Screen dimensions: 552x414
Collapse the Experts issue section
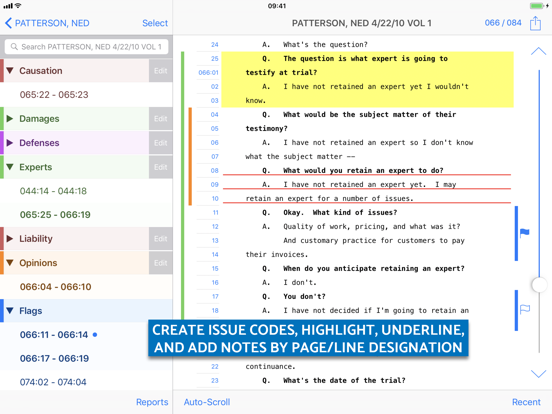[x=10, y=167]
